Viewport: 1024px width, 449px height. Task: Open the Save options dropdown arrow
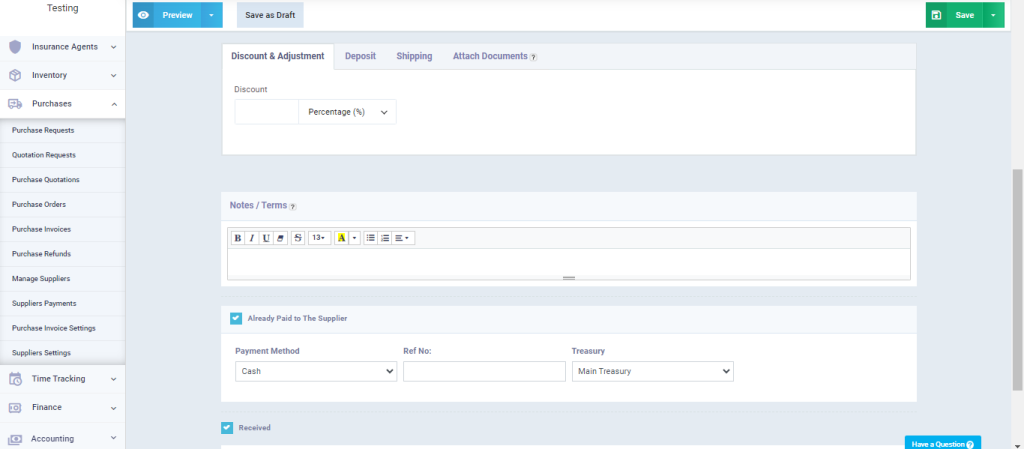click(993, 15)
